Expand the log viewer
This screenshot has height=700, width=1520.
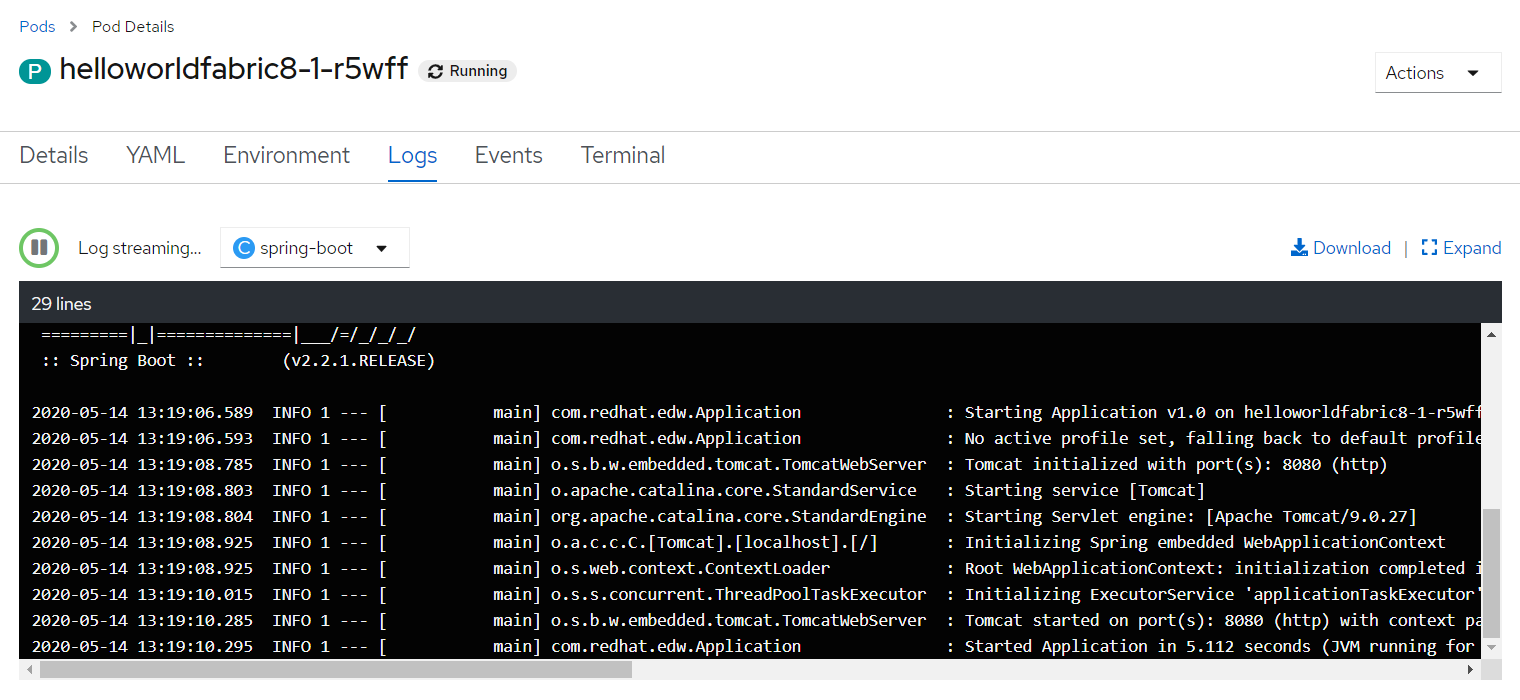[x=1461, y=247]
